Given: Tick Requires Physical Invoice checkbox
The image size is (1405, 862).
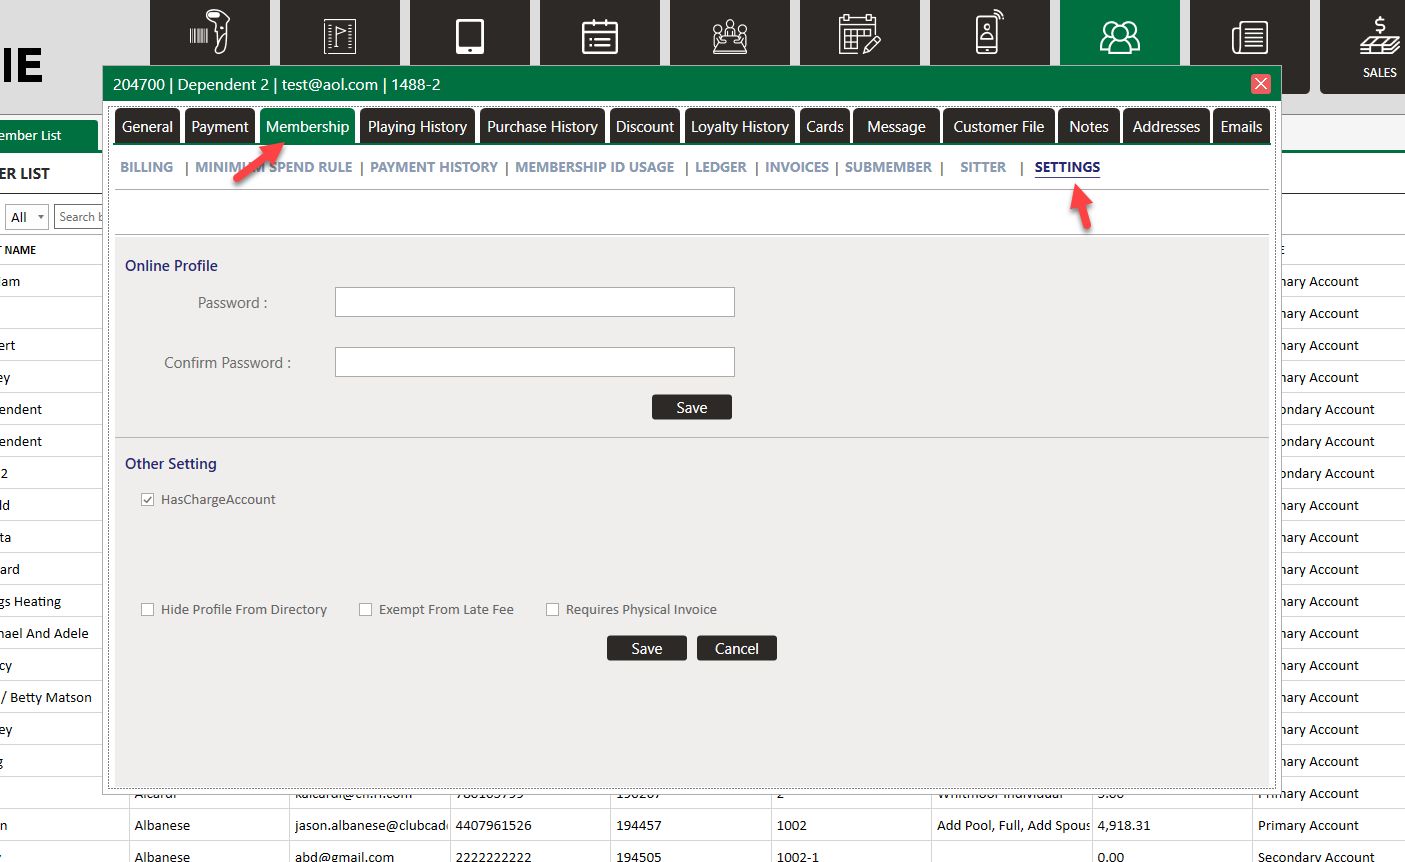Looking at the screenshot, I should 553,610.
